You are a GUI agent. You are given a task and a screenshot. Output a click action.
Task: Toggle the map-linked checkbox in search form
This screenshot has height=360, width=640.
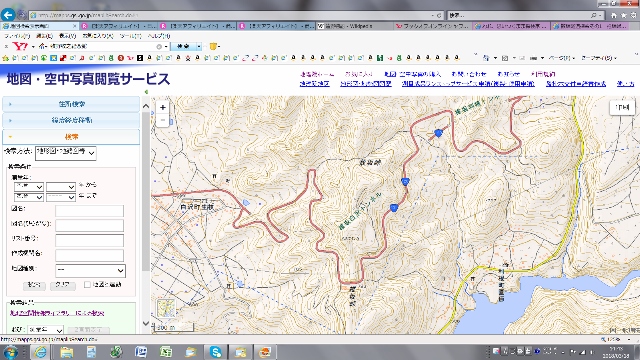coord(87,284)
